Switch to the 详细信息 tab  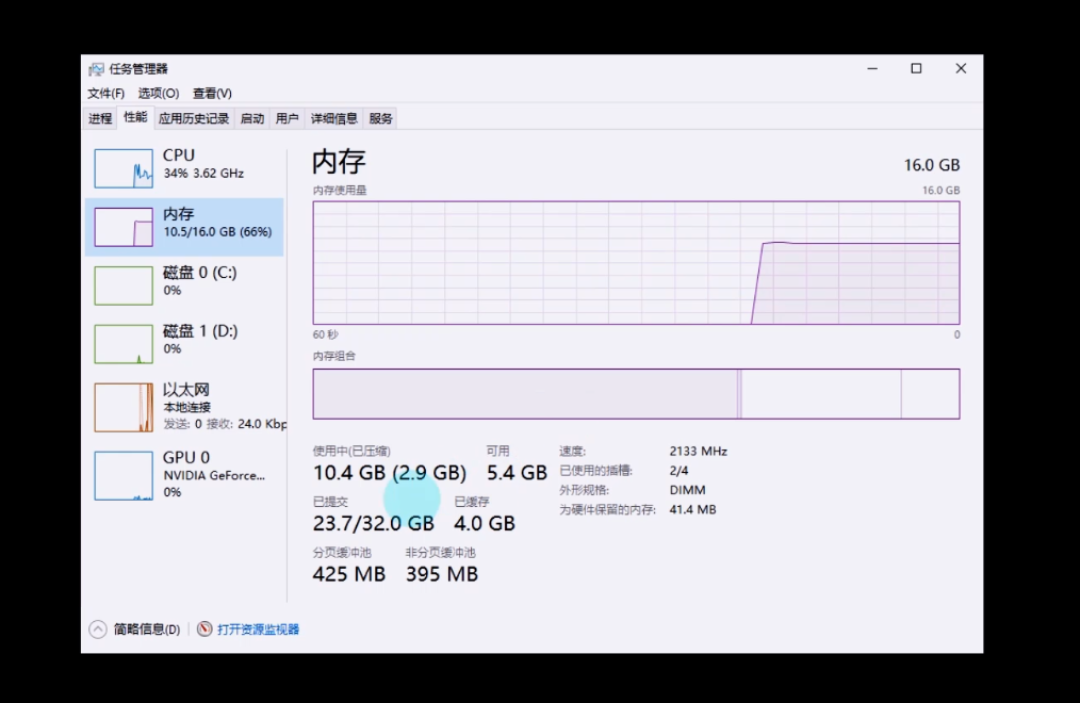tap(334, 118)
